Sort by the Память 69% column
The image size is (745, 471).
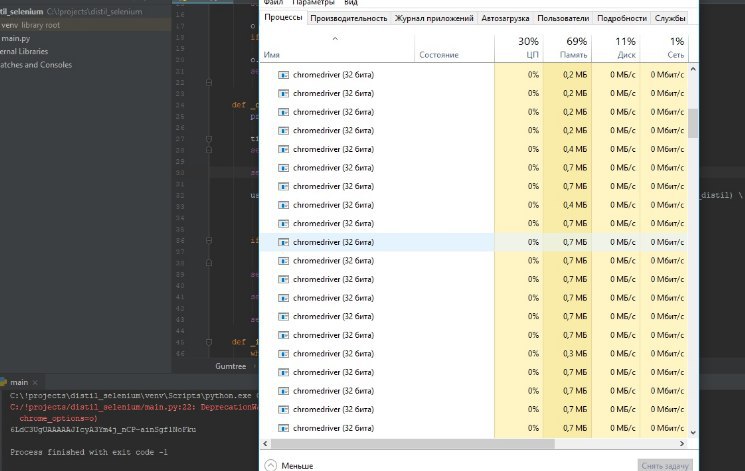click(x=567, y=48)
